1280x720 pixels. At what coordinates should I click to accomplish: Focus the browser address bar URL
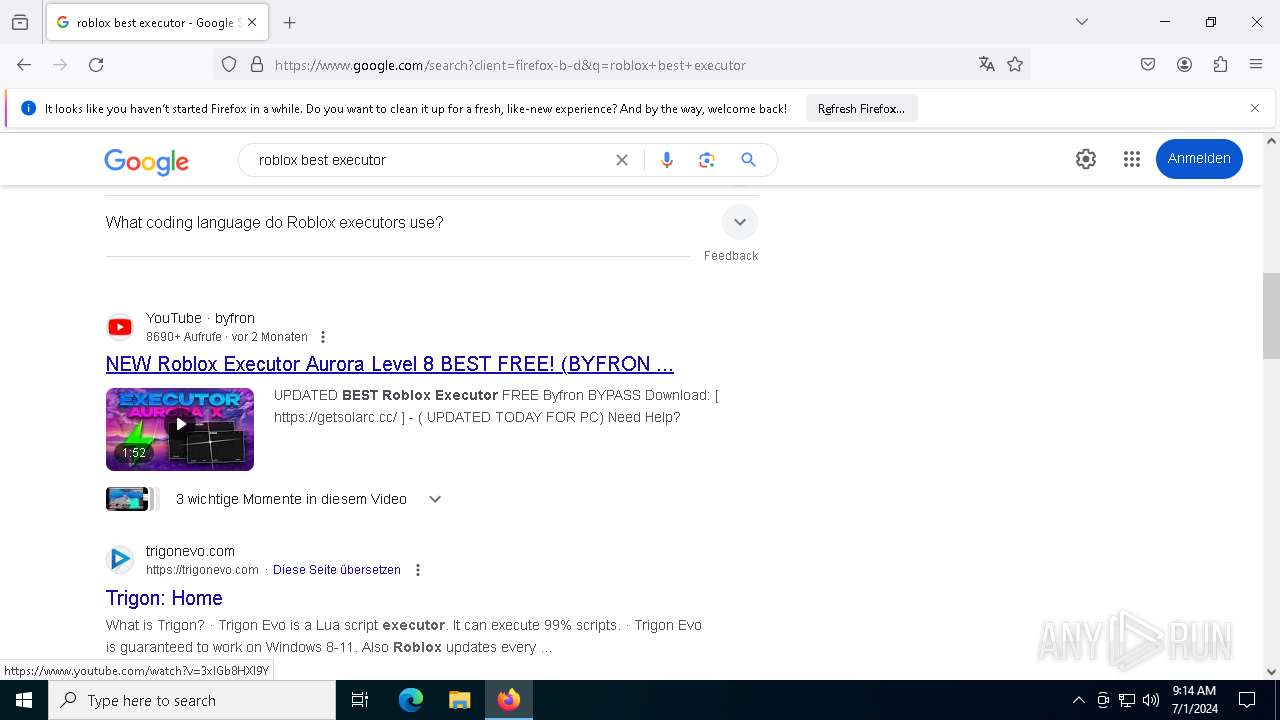tap(510, 65)
